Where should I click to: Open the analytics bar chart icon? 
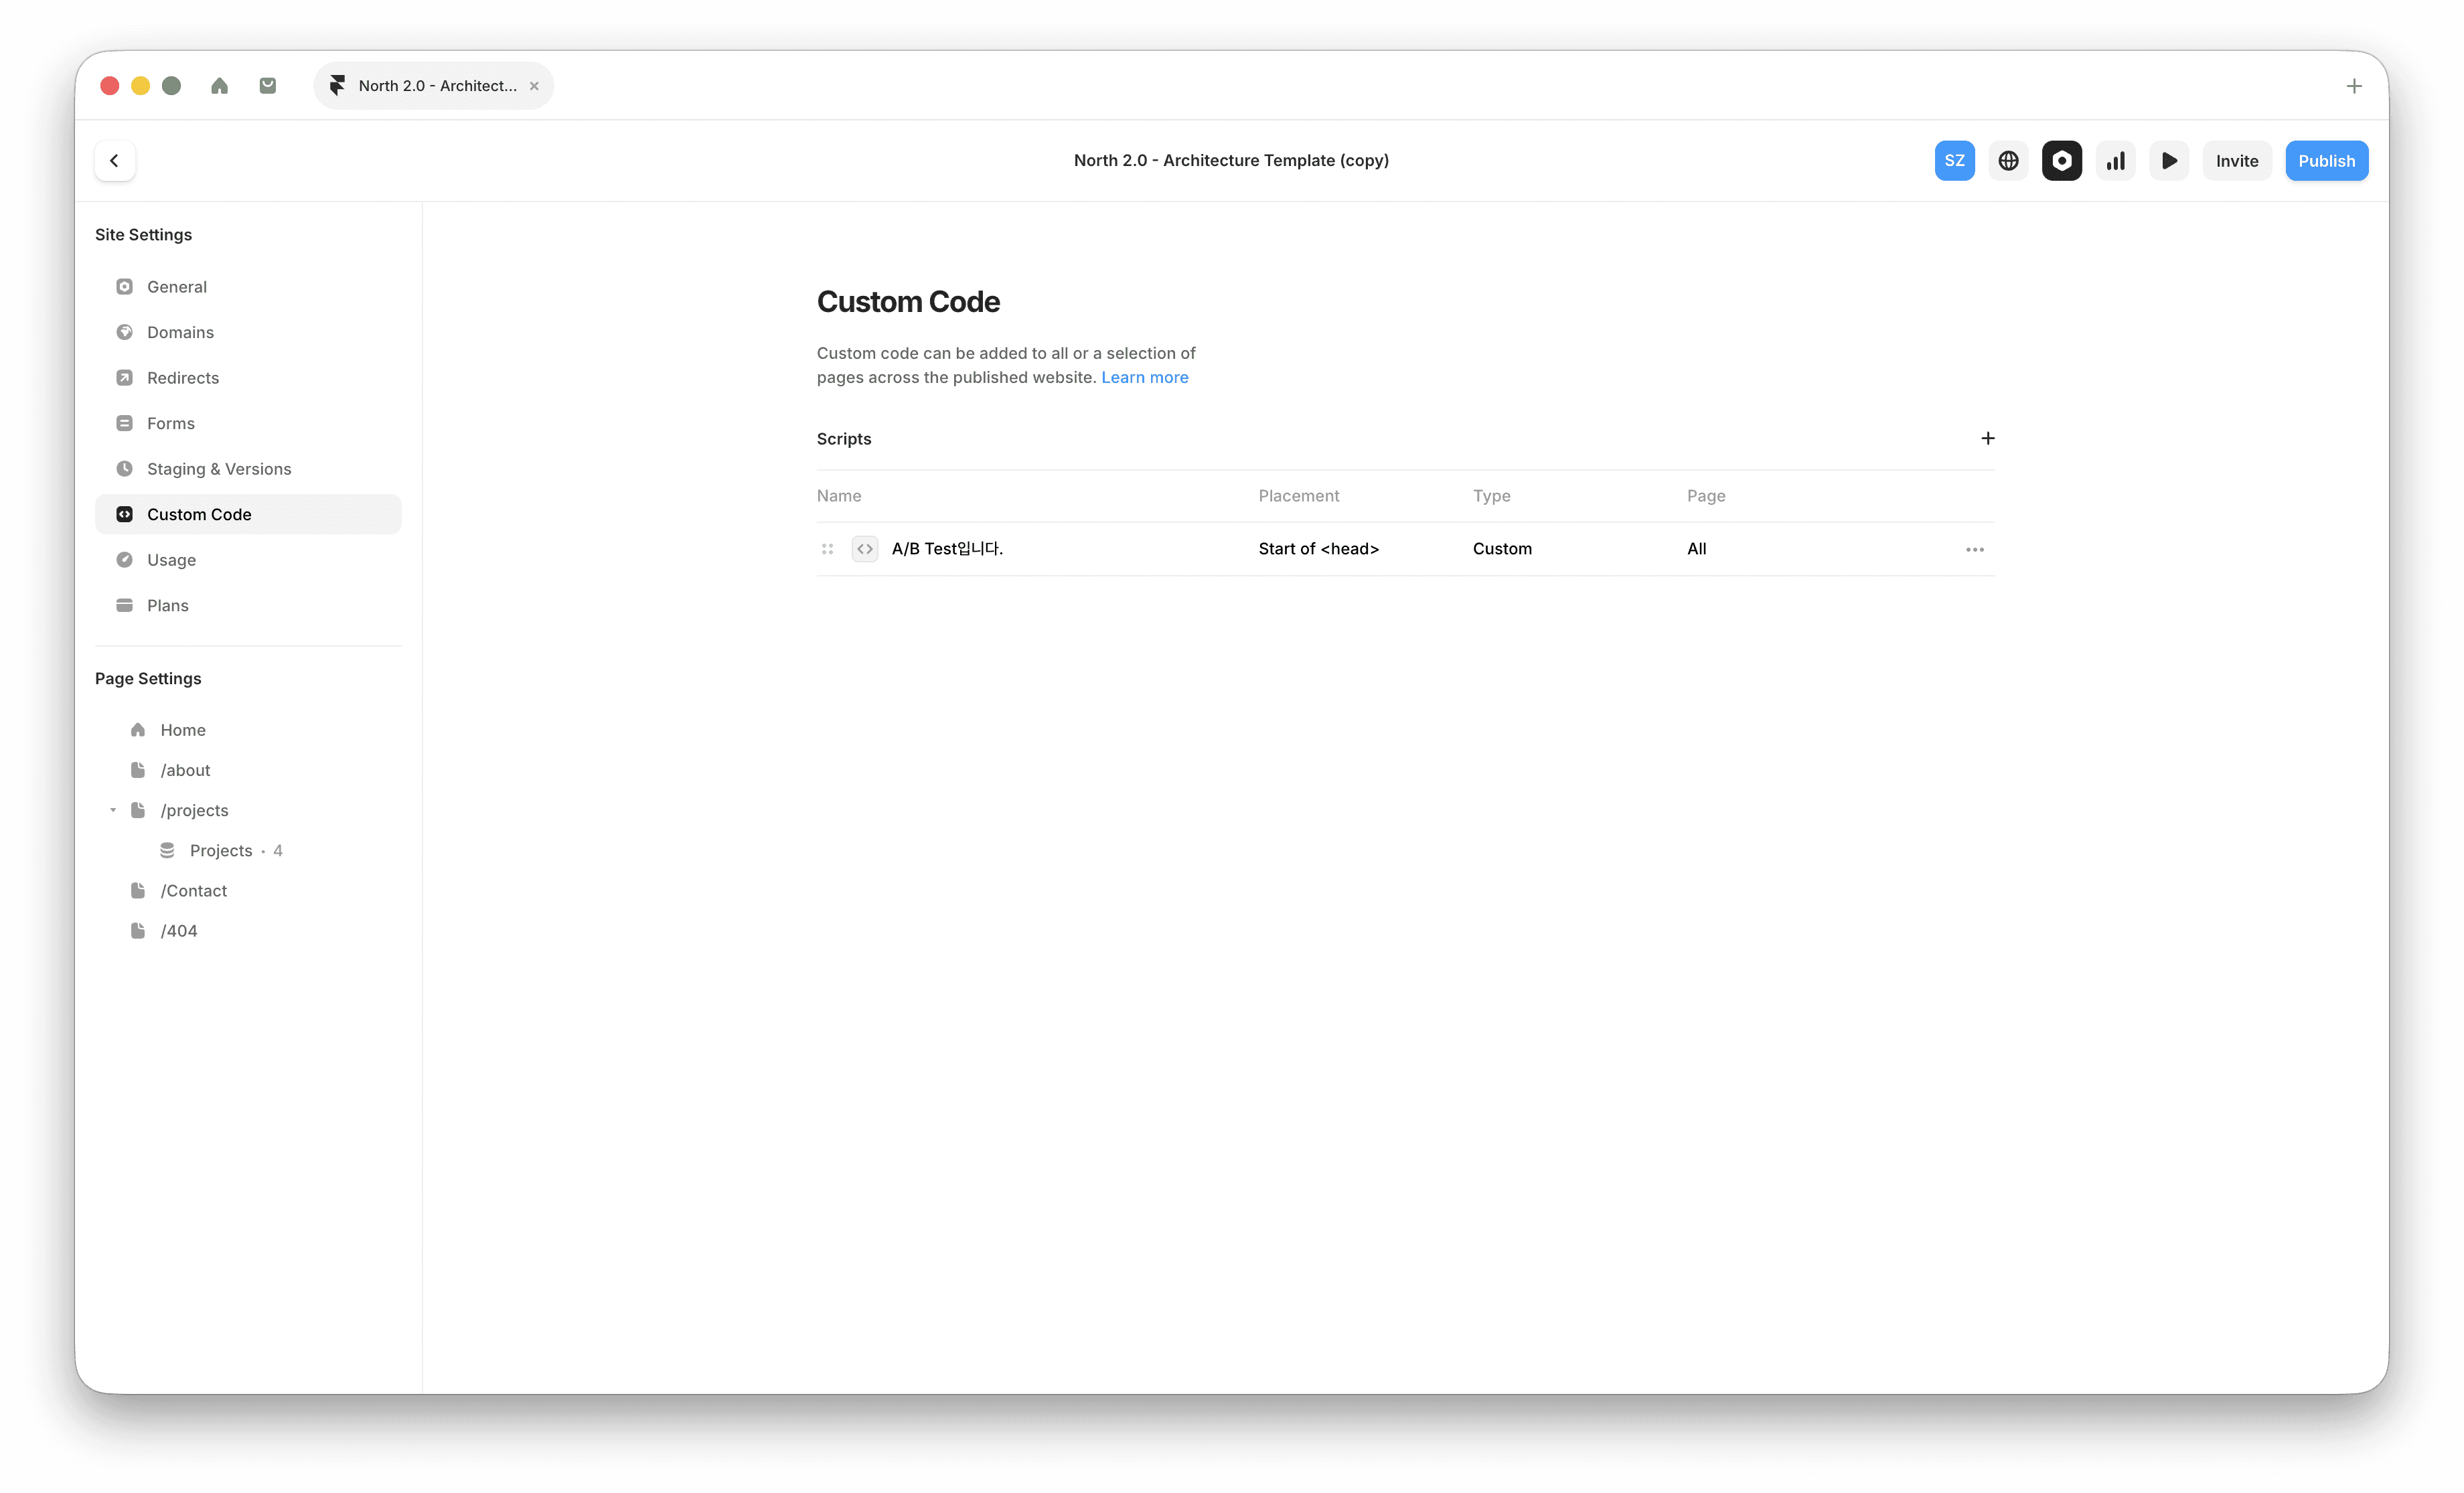point(2115,161)
